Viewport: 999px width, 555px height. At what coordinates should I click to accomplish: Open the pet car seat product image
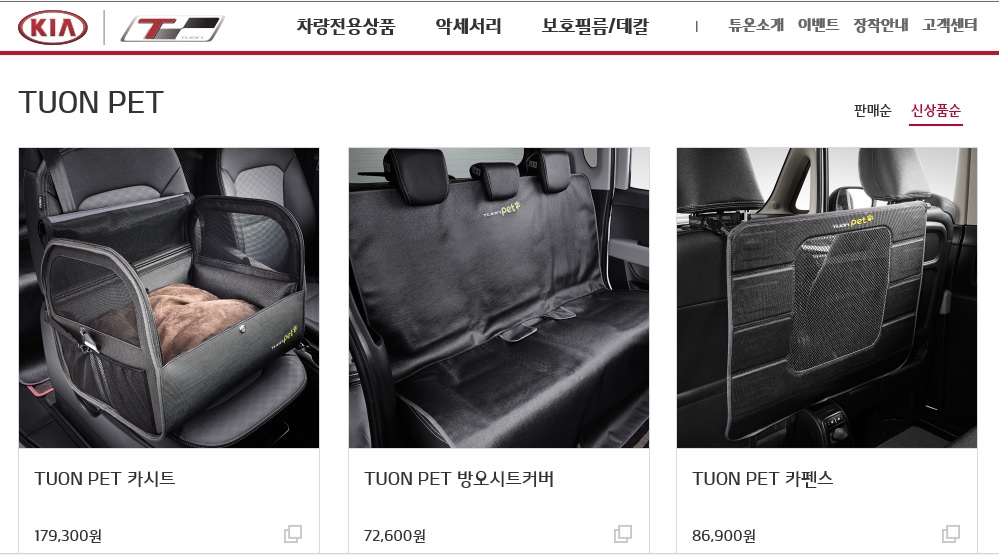click(169, 298)
